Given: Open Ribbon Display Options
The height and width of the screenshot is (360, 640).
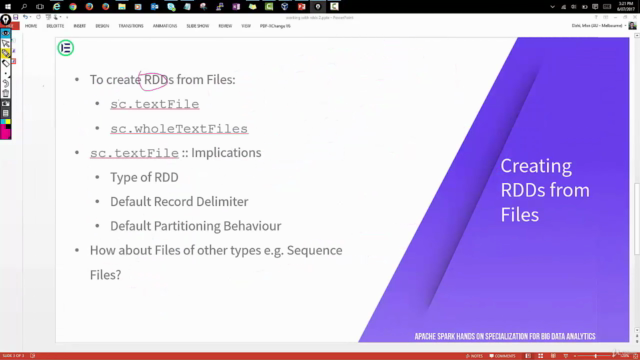Looking at the screenshot, I should pos(606,17).
